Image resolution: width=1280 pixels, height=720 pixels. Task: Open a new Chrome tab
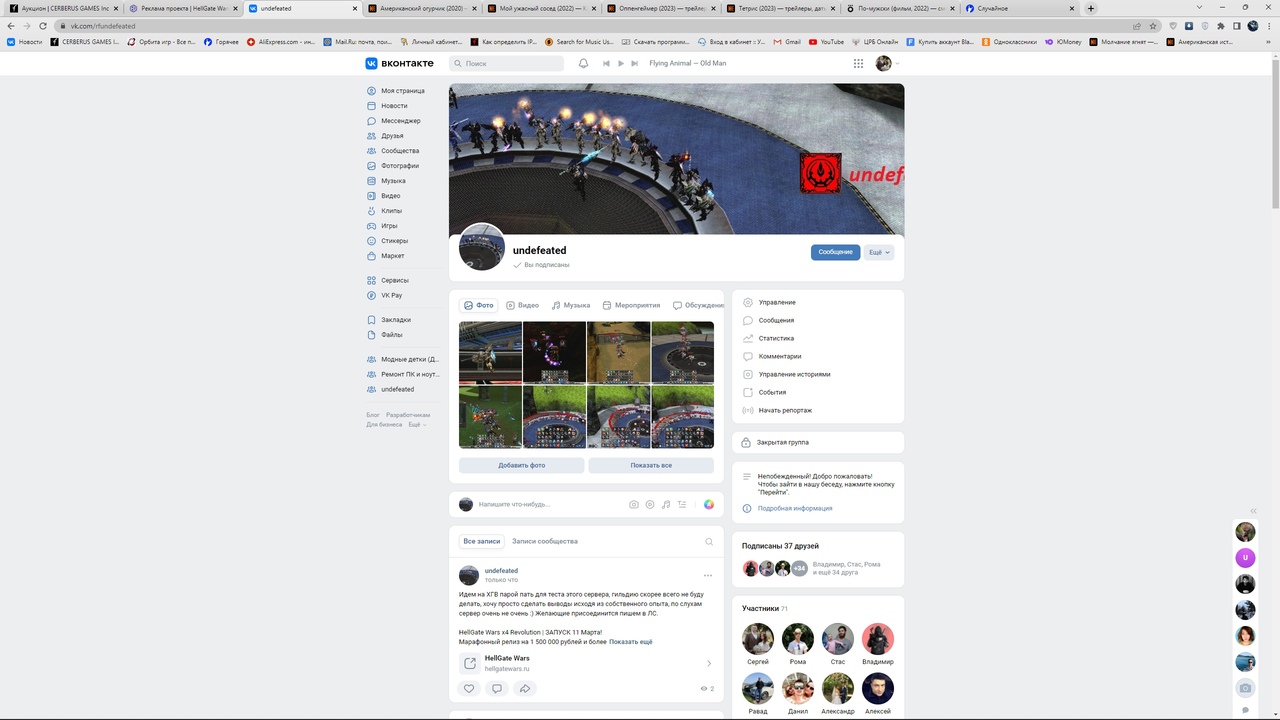(1091, 8)
